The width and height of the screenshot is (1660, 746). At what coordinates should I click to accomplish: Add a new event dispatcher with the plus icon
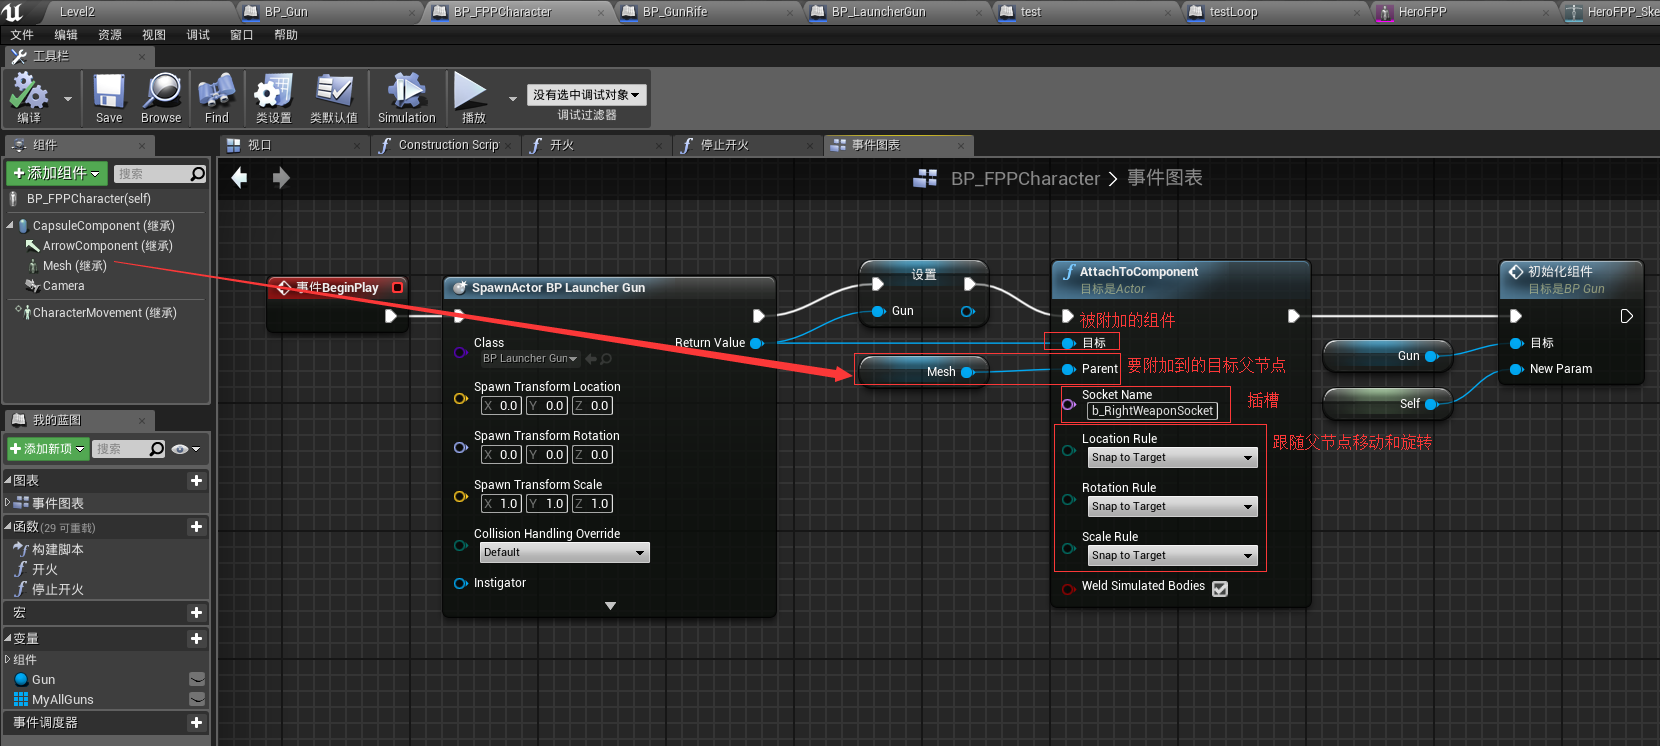tap(196, 723)
